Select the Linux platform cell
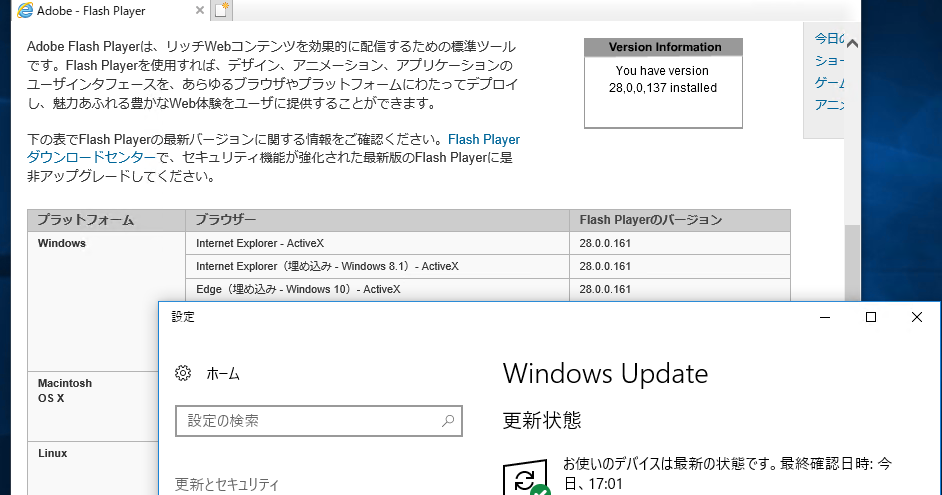 (x=93, y=469)
